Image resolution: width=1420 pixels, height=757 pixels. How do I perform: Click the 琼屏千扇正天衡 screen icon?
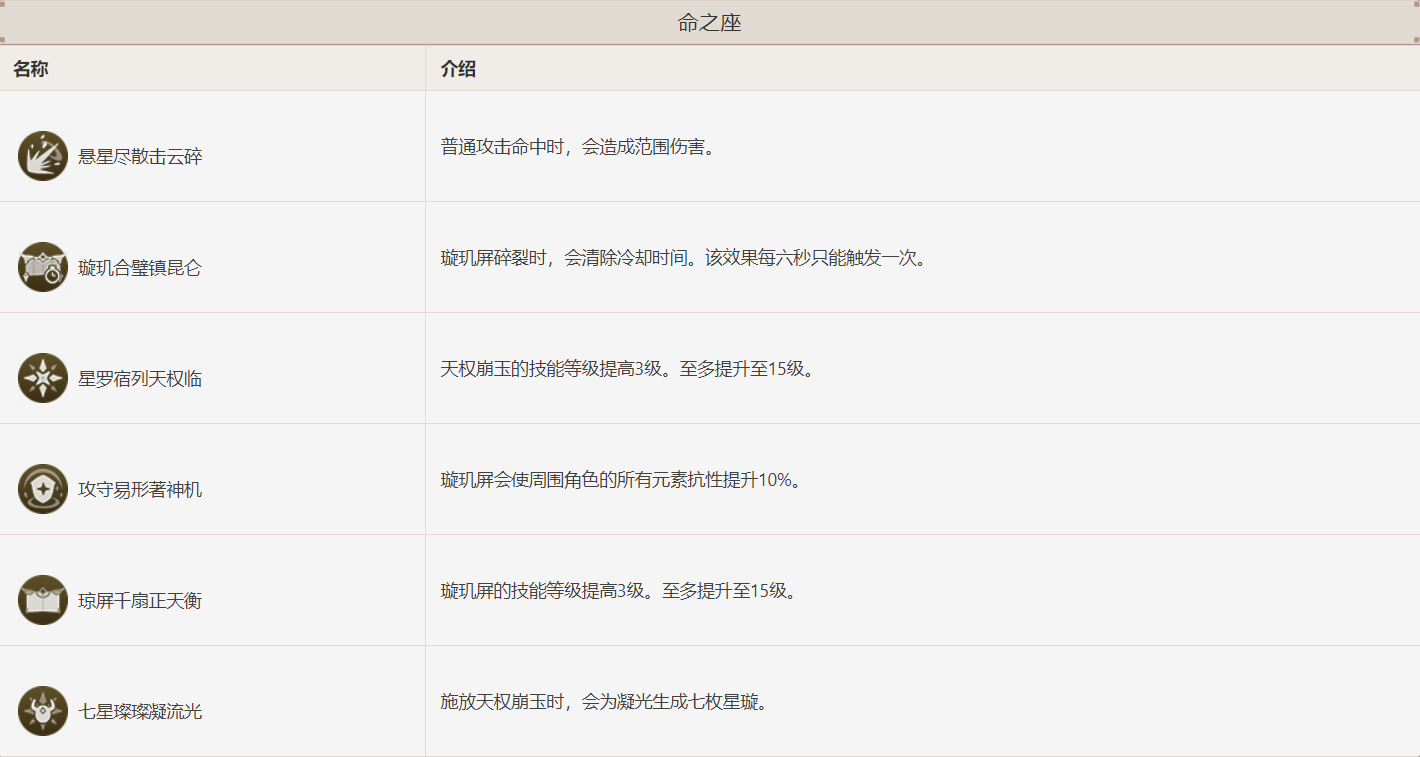click(43, 600)
